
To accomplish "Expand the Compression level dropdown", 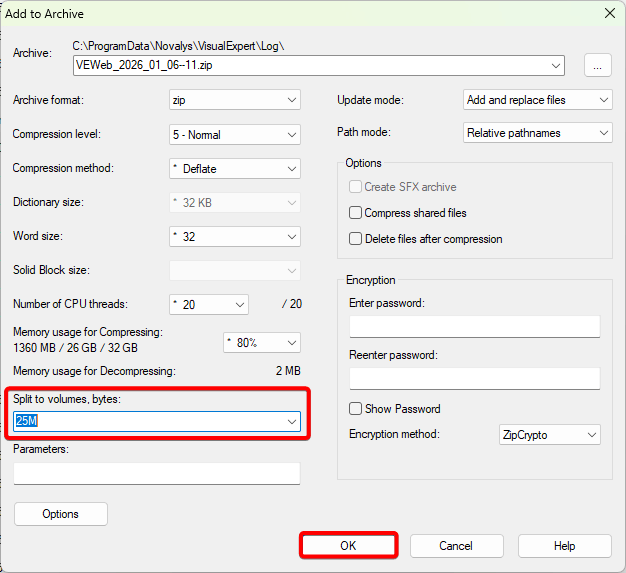I will point(234,134).
